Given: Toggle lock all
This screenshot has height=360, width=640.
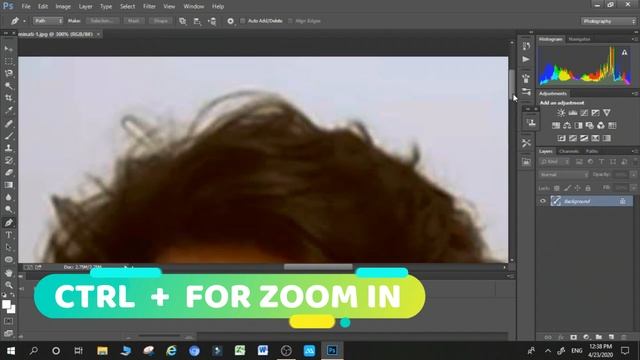Looking at the screenshot, I should coord(588,188).
